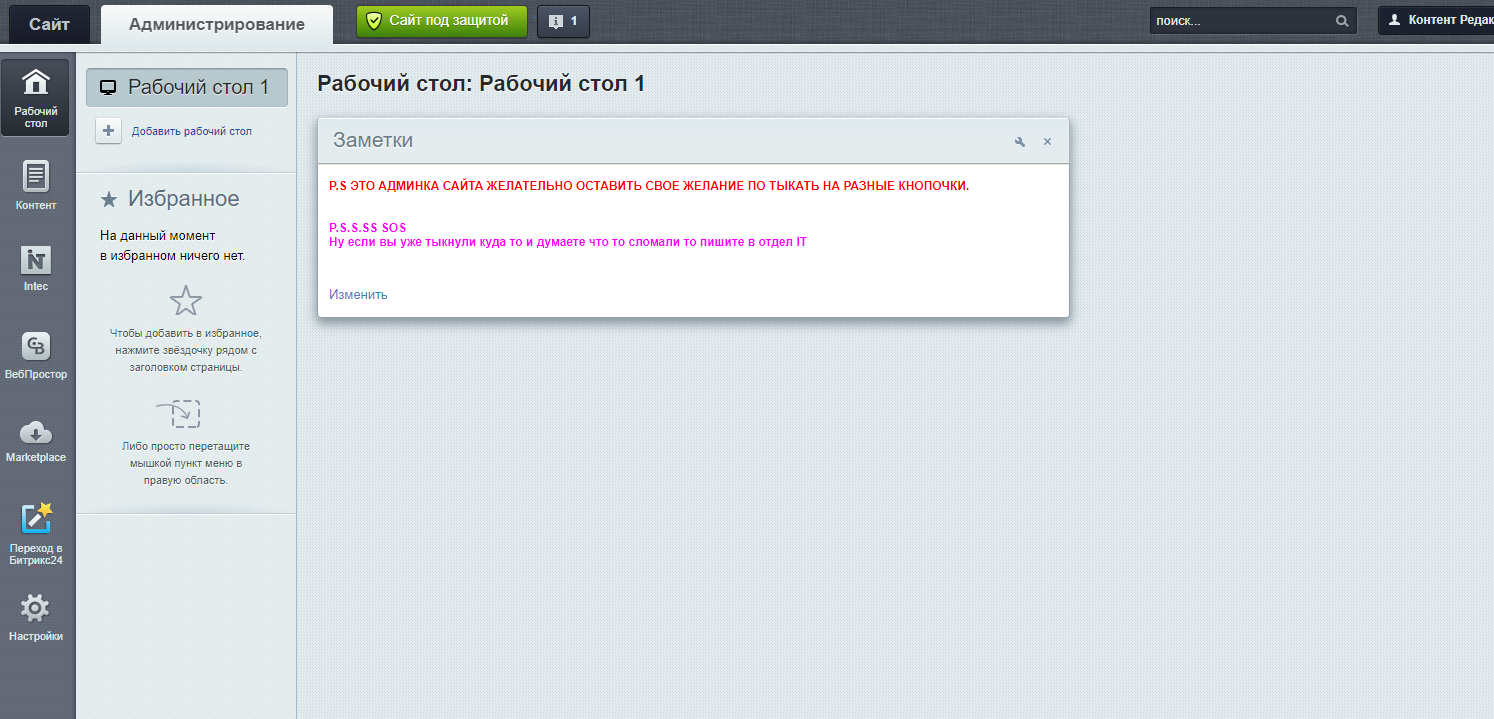Click the shield icon on protection button

pyautogui.click(x=374, y=21)
